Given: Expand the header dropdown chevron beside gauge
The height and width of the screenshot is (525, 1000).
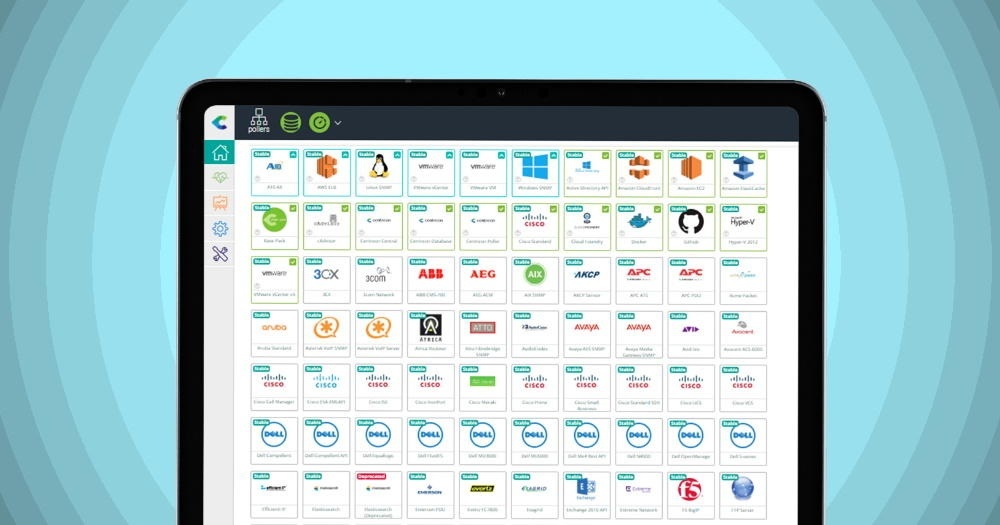Looking at the screenshot, I should coord(338,122).
